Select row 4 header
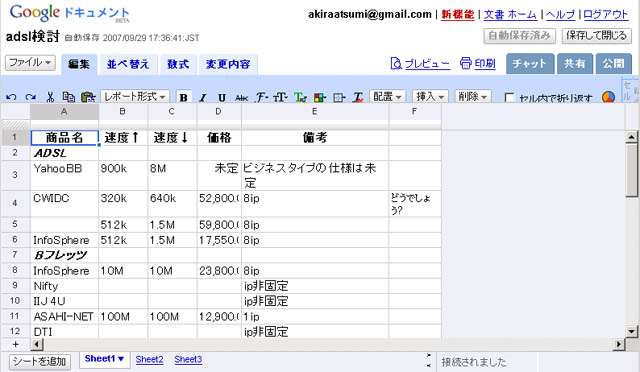The height and width of the screenshot is (372, 640). coord(15,203)
